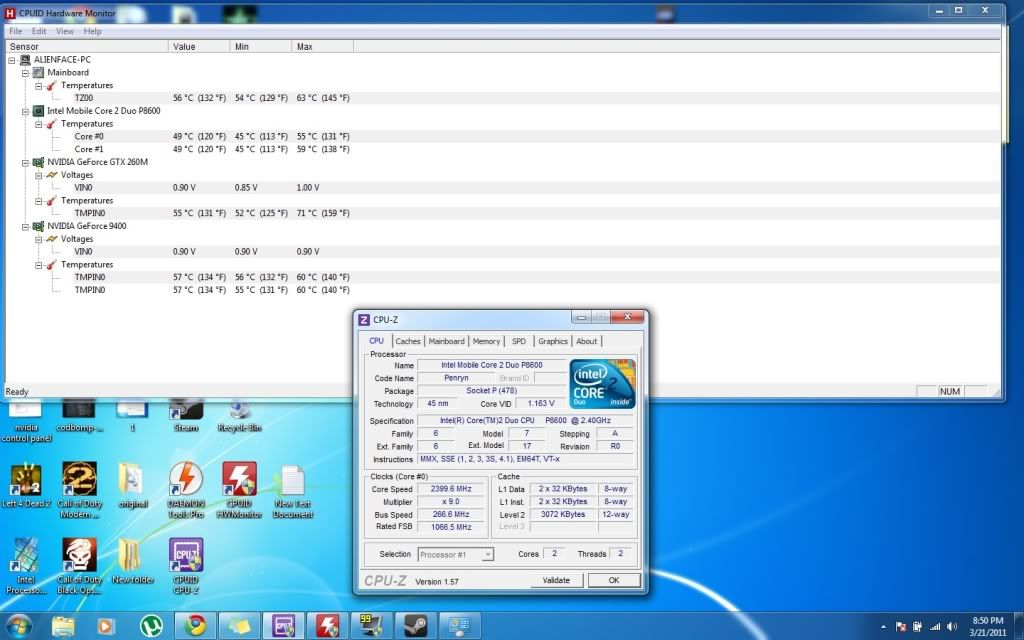Viewport: 1024px width, 640px height.
Task: Click the Intel Core 2 logo in CPU-Z
Action: point(601,383)
